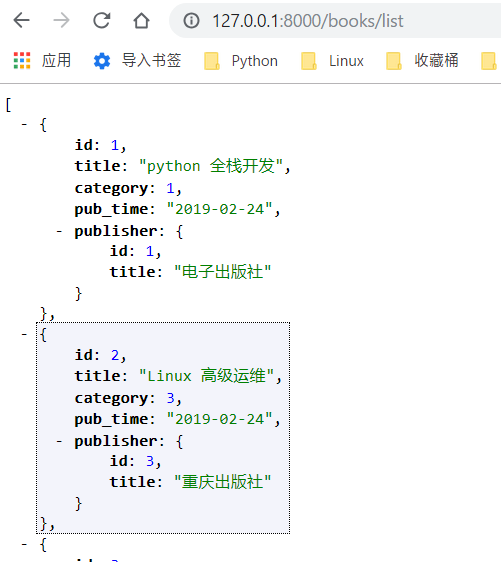This screenshot has width=501, height=562.
Task: Click the publisher id value 3
Action: [x=150, y=461]
